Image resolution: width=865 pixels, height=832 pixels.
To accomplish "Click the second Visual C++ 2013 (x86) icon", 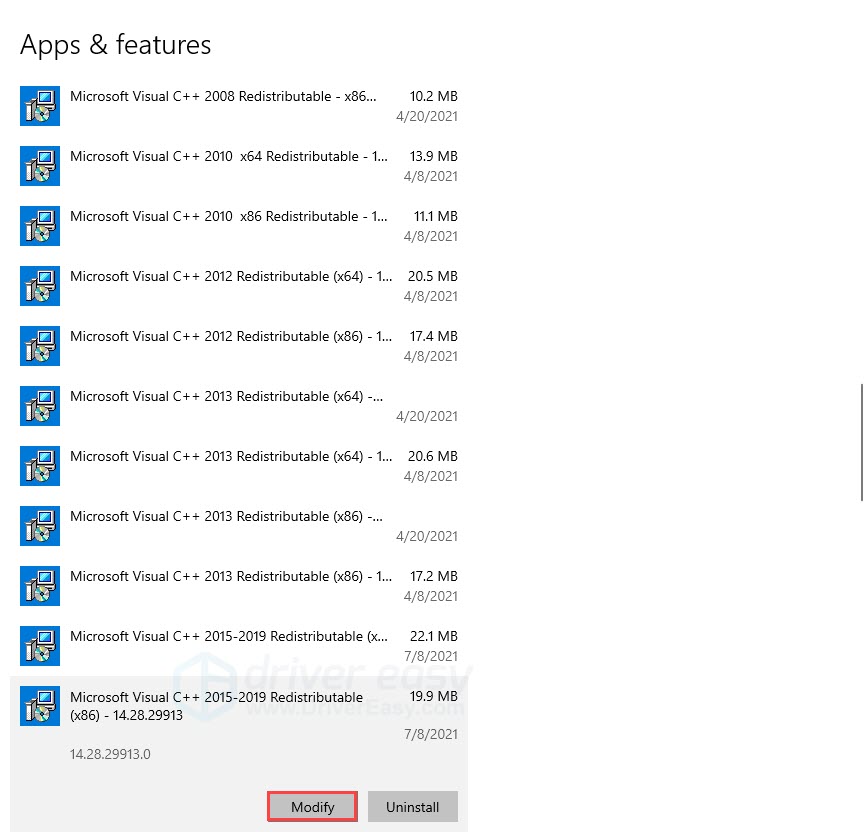I will 40,586.
